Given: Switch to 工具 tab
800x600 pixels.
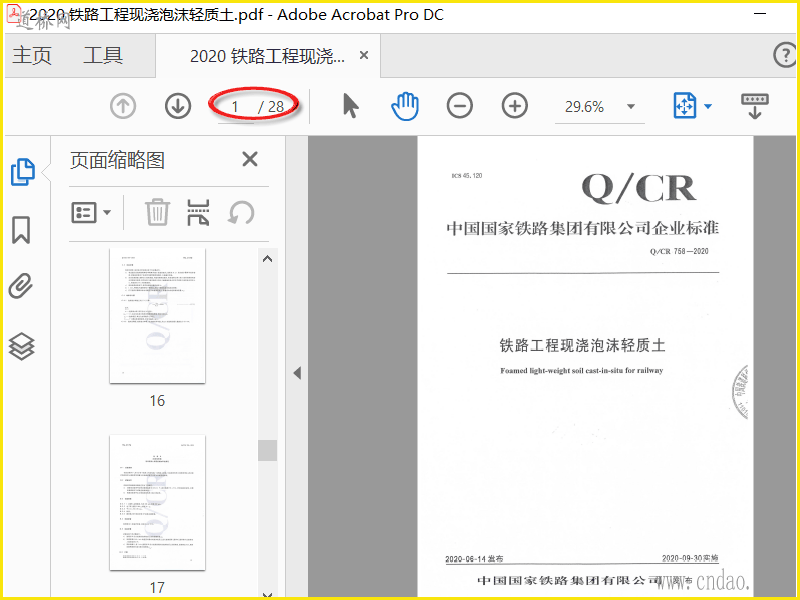Looking at the screenshot, I should click(x=103, y=55).
